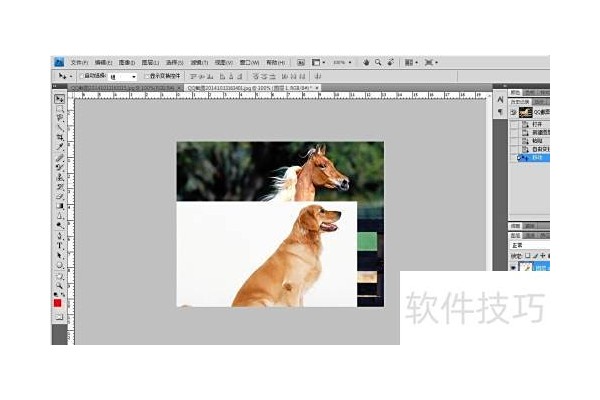Click the Photoshop logo icon

(x=59, y=62)
